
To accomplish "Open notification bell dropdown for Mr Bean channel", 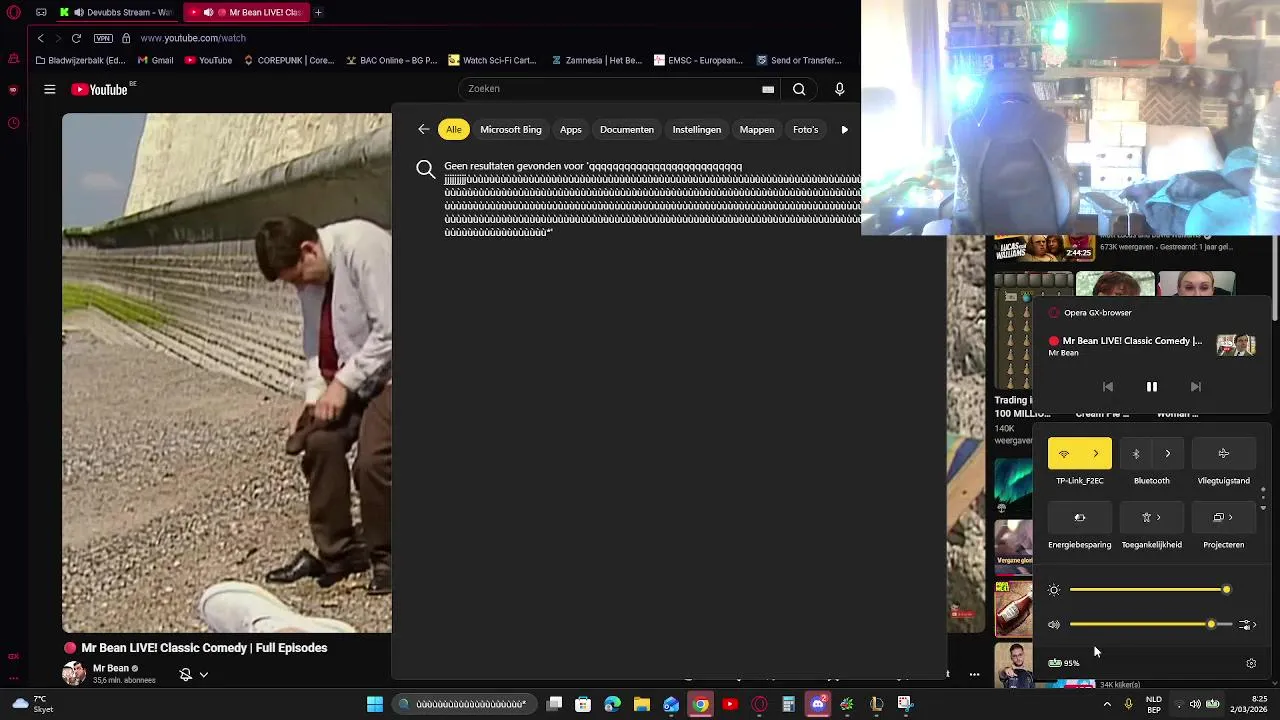I will tap(194, 675).
